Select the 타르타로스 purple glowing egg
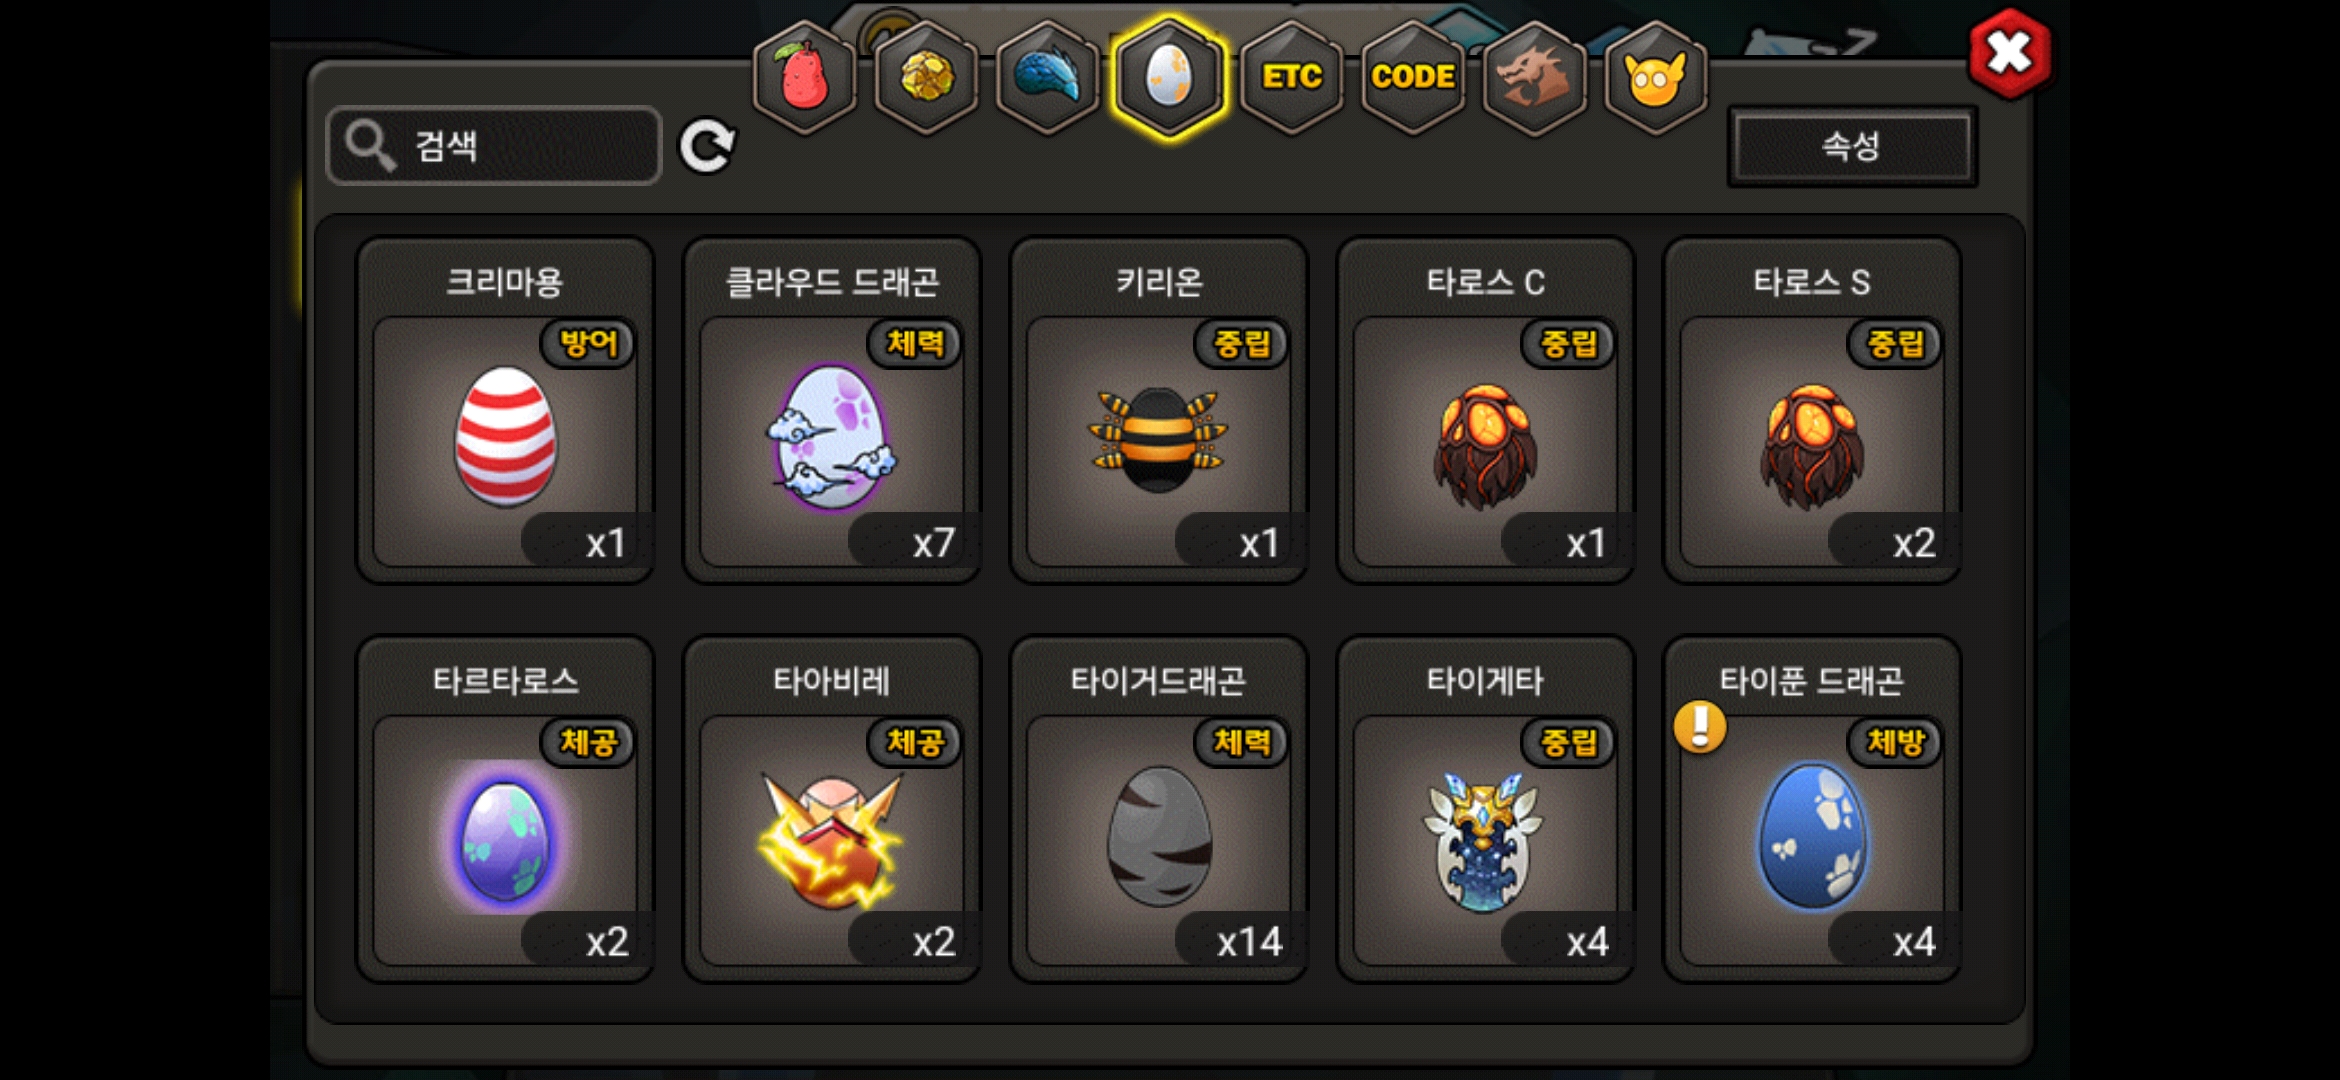 (506, 809)
